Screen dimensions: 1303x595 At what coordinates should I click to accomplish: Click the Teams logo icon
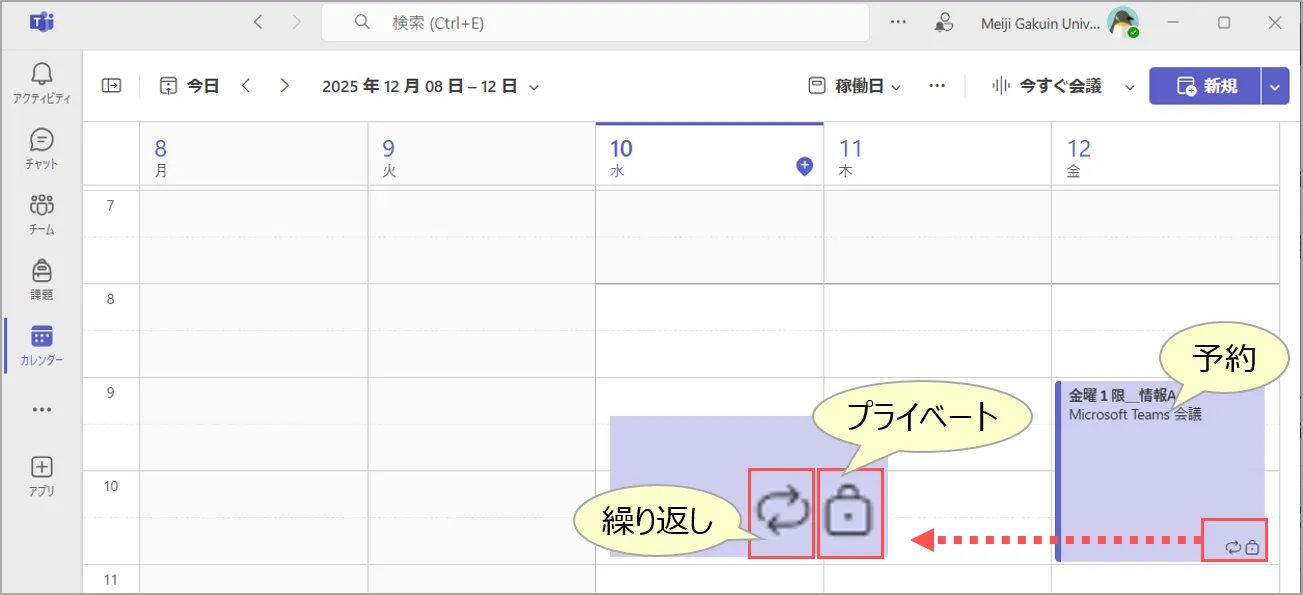(41, 22)
